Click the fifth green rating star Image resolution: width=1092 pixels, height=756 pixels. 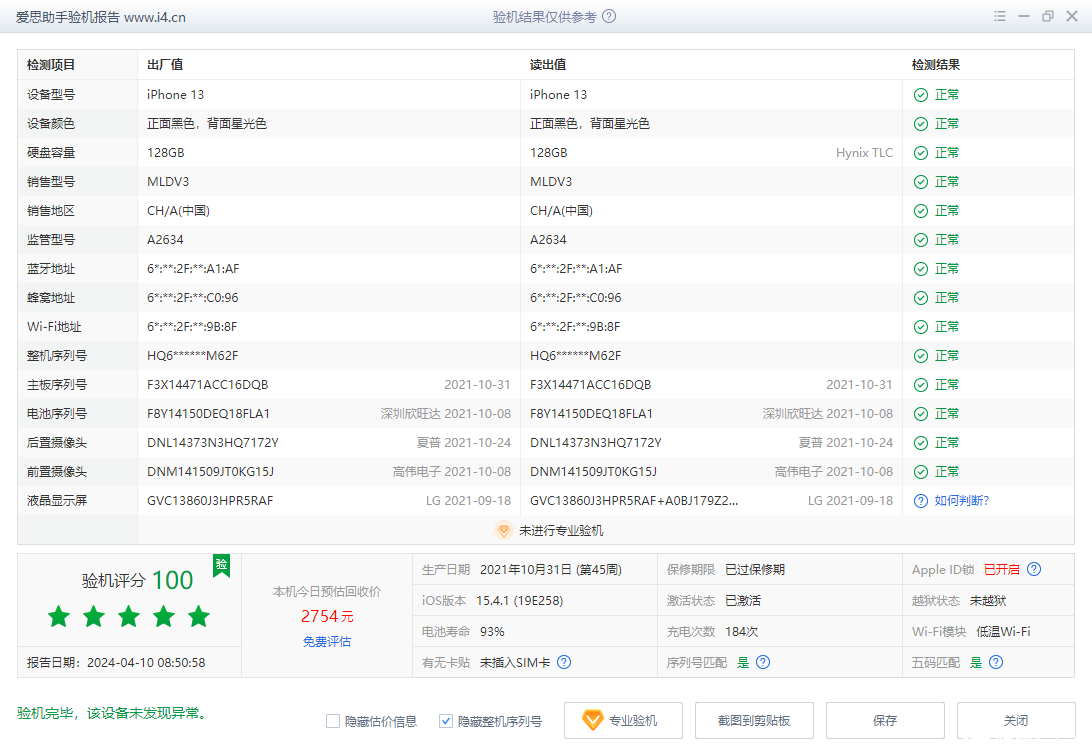198,616
